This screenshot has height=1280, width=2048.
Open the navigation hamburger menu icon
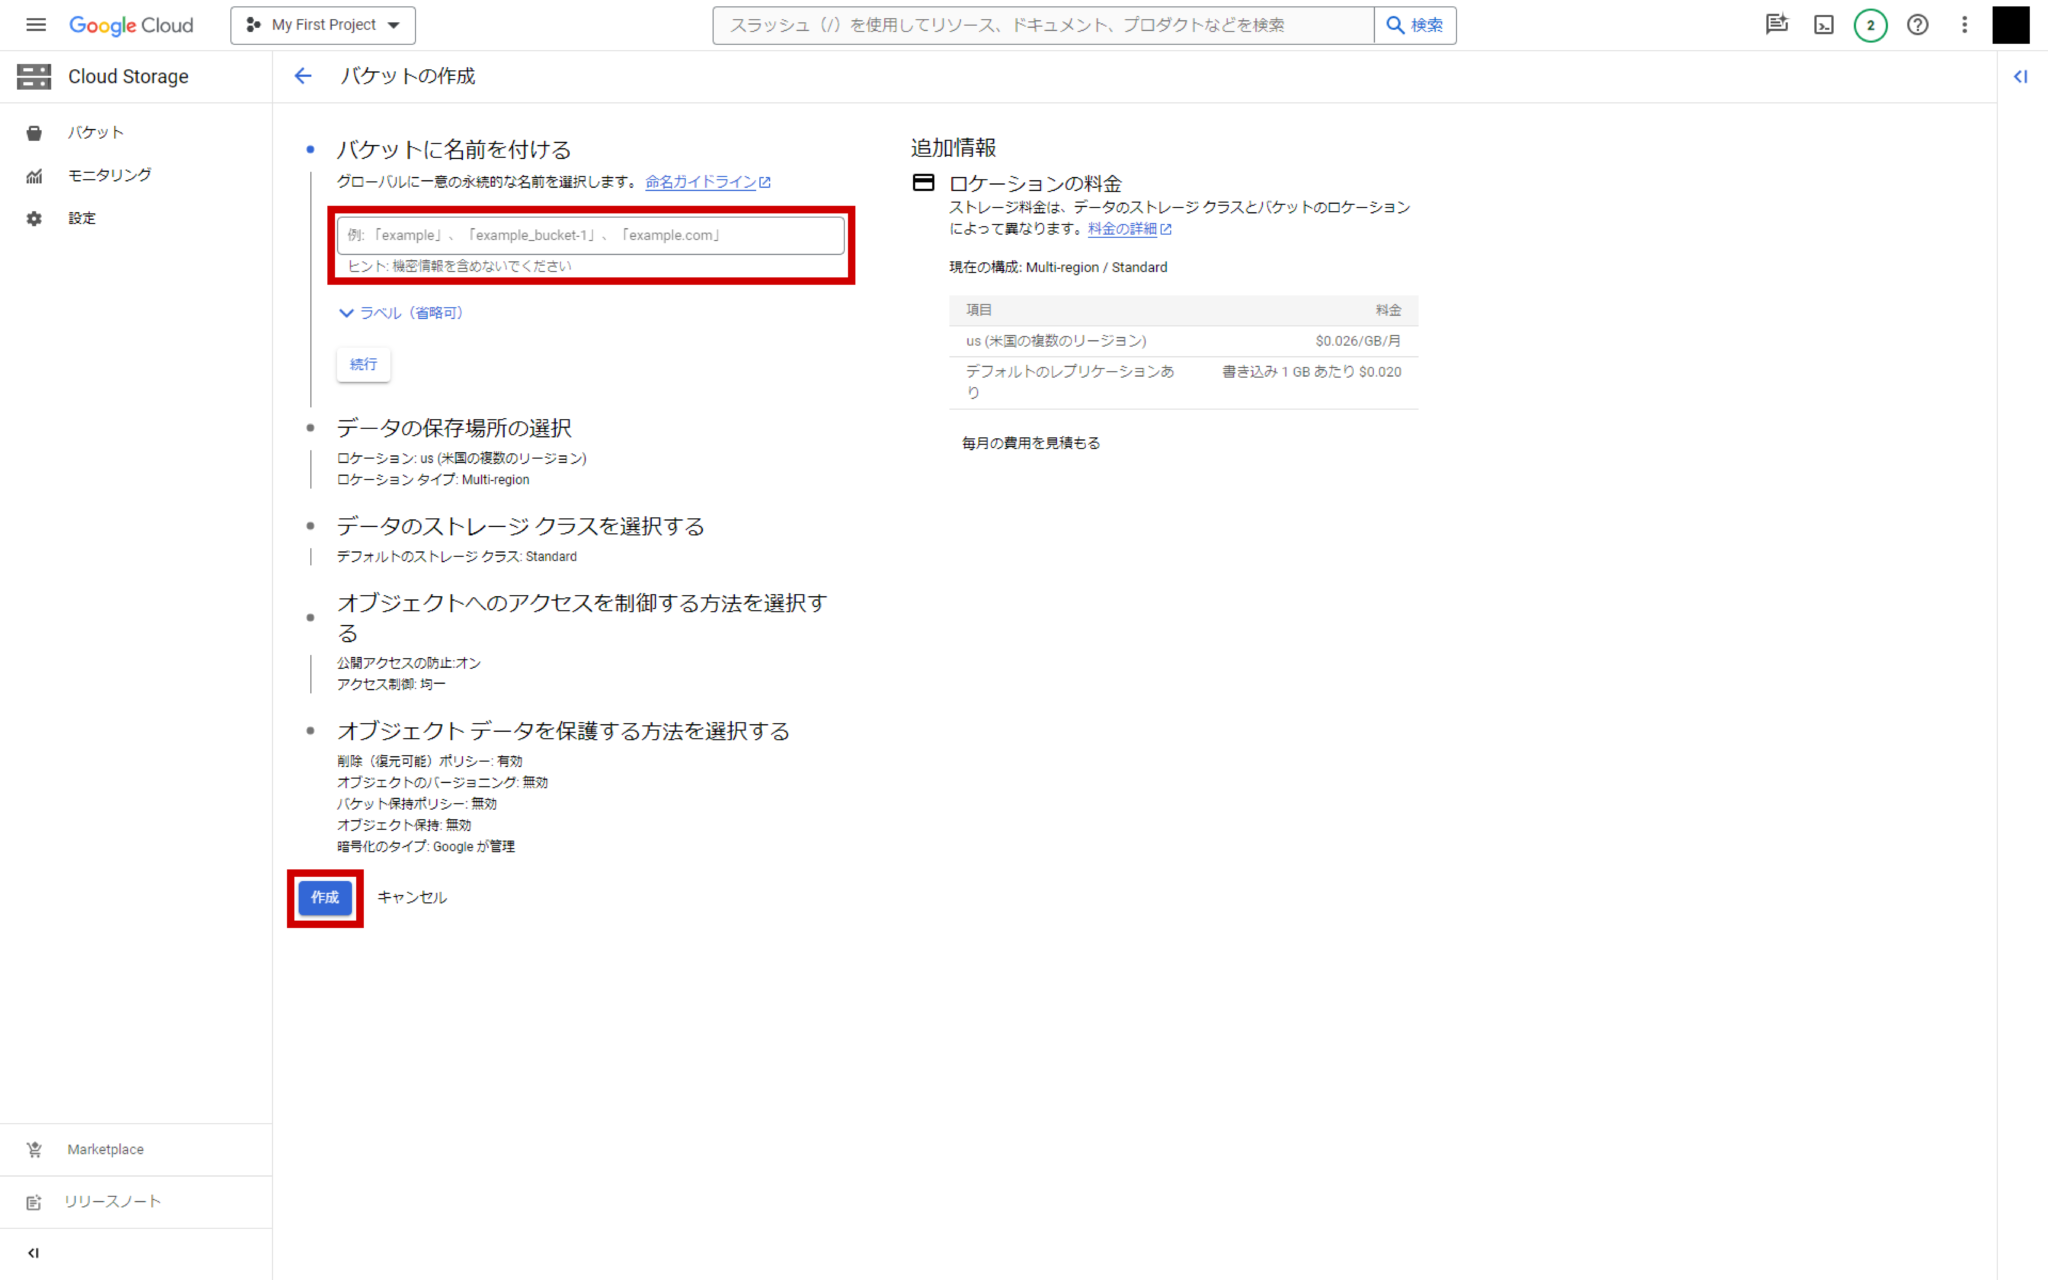pyautogui.click(x=35, y=25)
